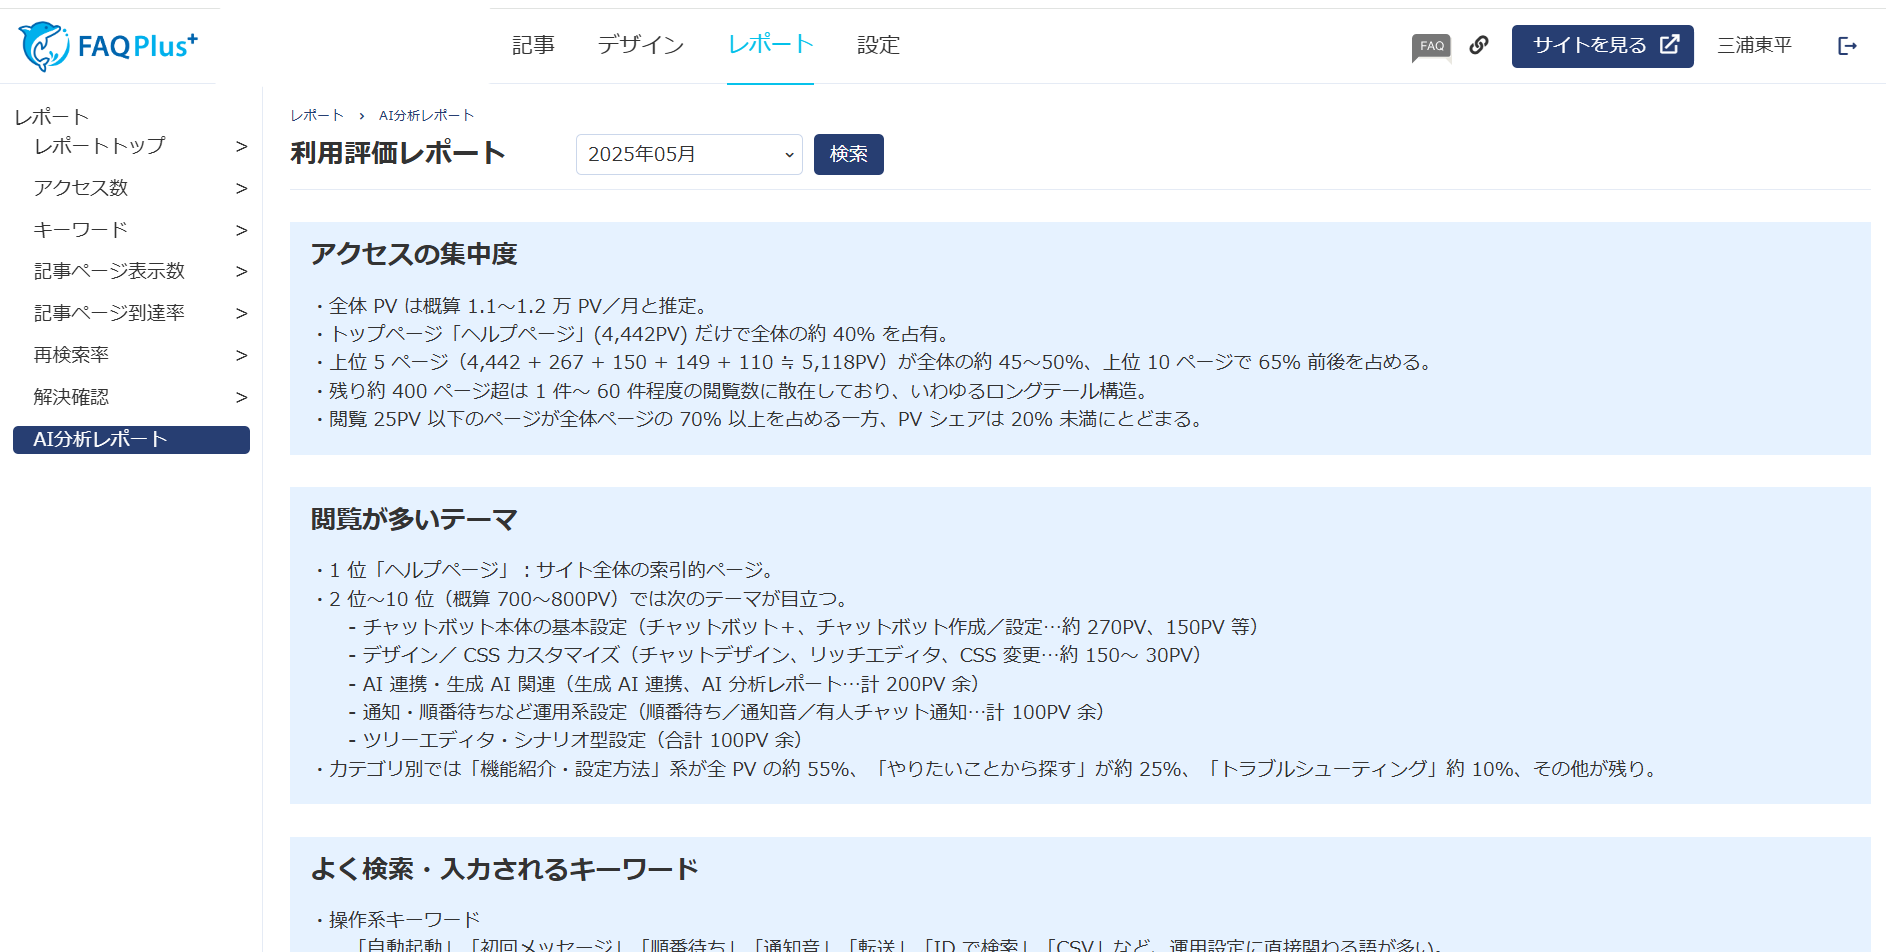1886x952 pixels.
Task: Open レポートトップ in the sidebar
Action: point(100,146)
